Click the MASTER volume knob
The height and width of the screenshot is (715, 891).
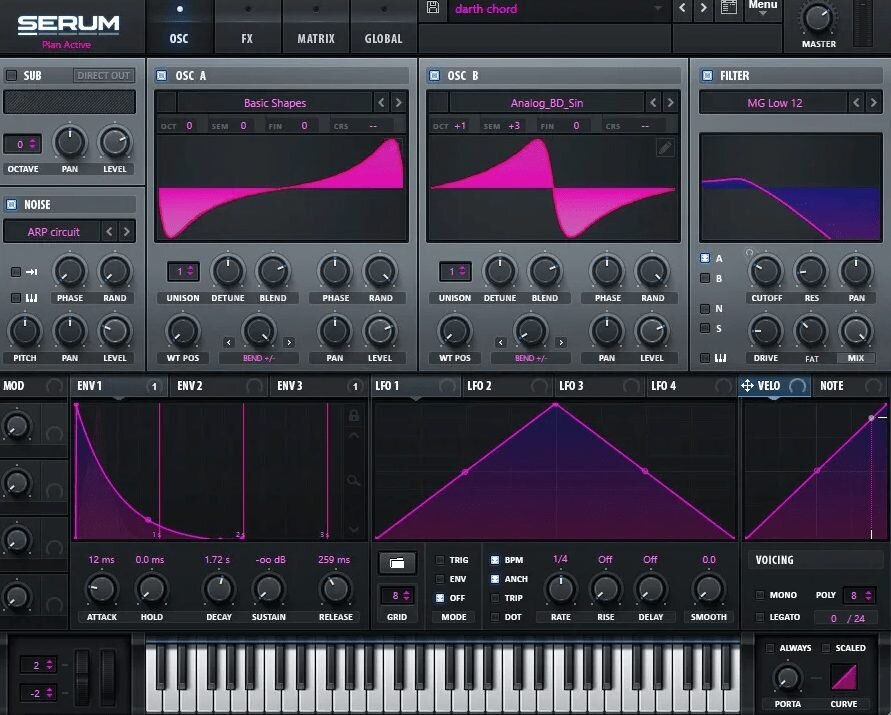point(818,17)
